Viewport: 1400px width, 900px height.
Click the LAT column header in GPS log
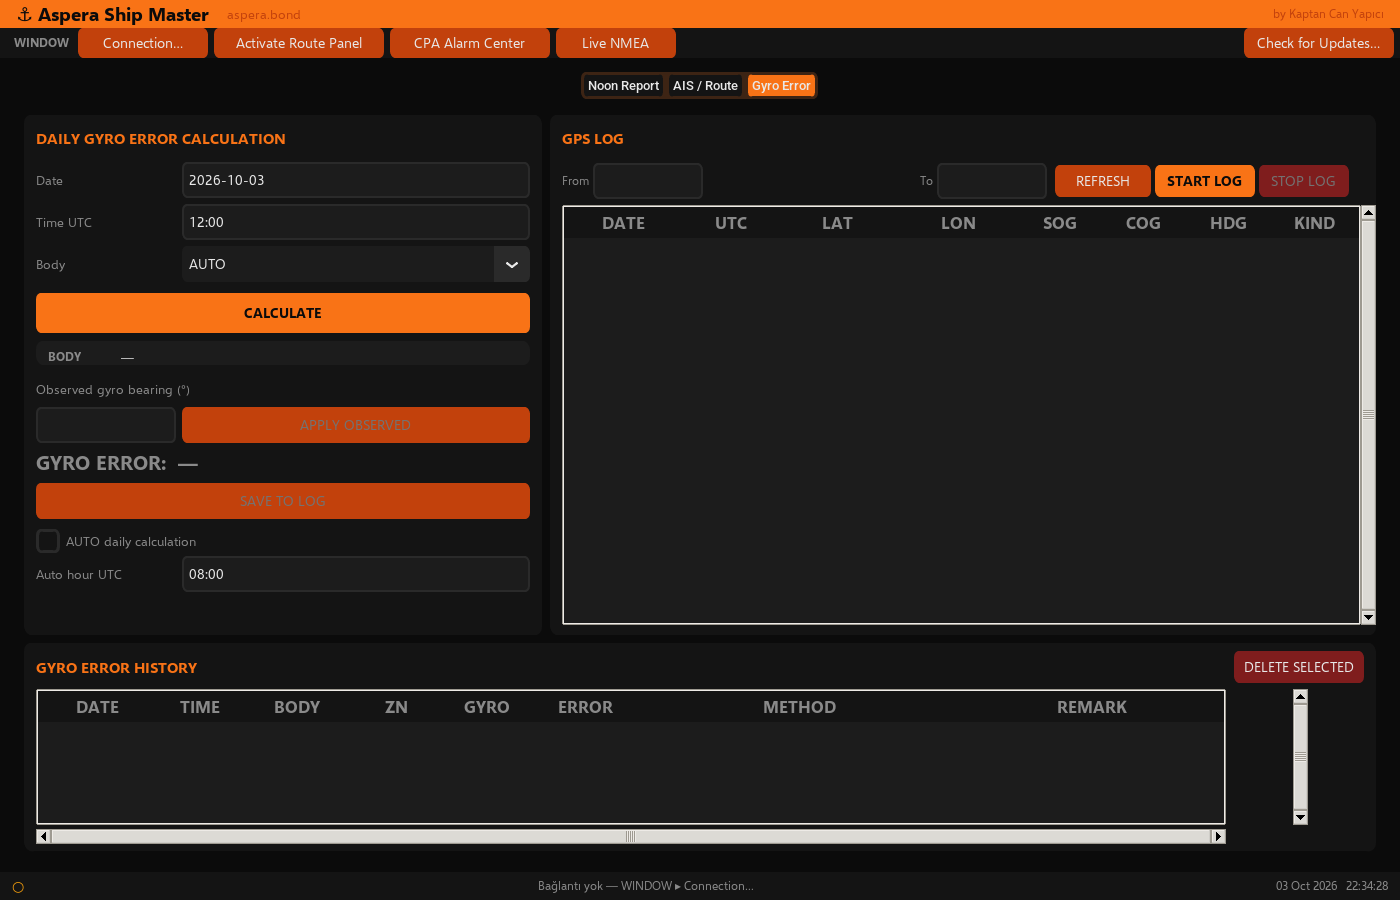pos(837,223)
